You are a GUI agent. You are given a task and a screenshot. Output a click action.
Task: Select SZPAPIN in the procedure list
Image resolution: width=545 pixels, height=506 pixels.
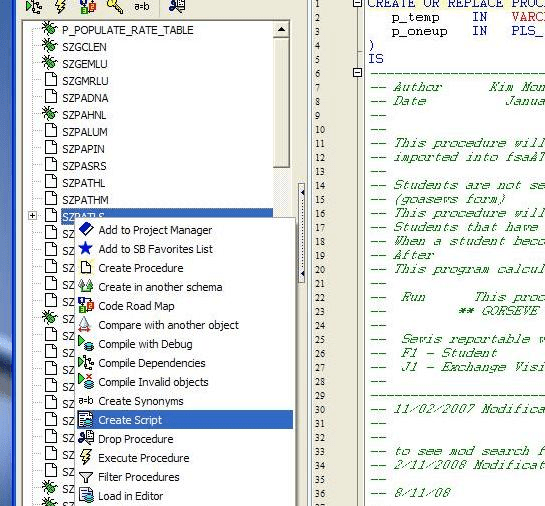pyautogui.click(x=83, y=149)
